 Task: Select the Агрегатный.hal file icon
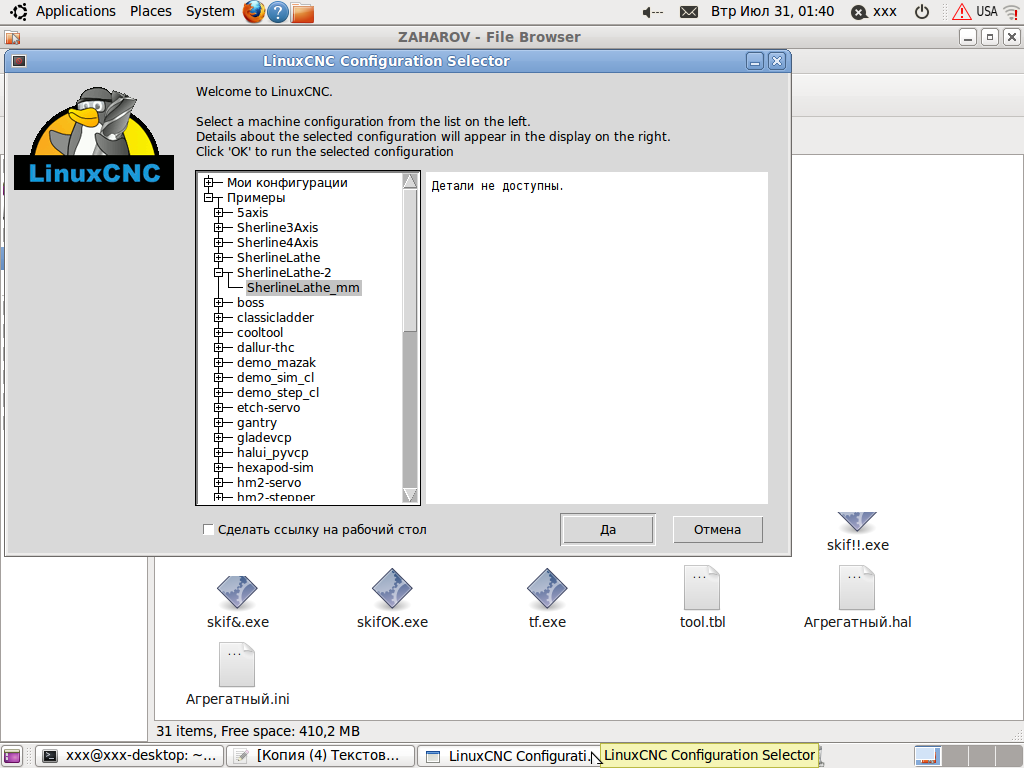(857, 588)
